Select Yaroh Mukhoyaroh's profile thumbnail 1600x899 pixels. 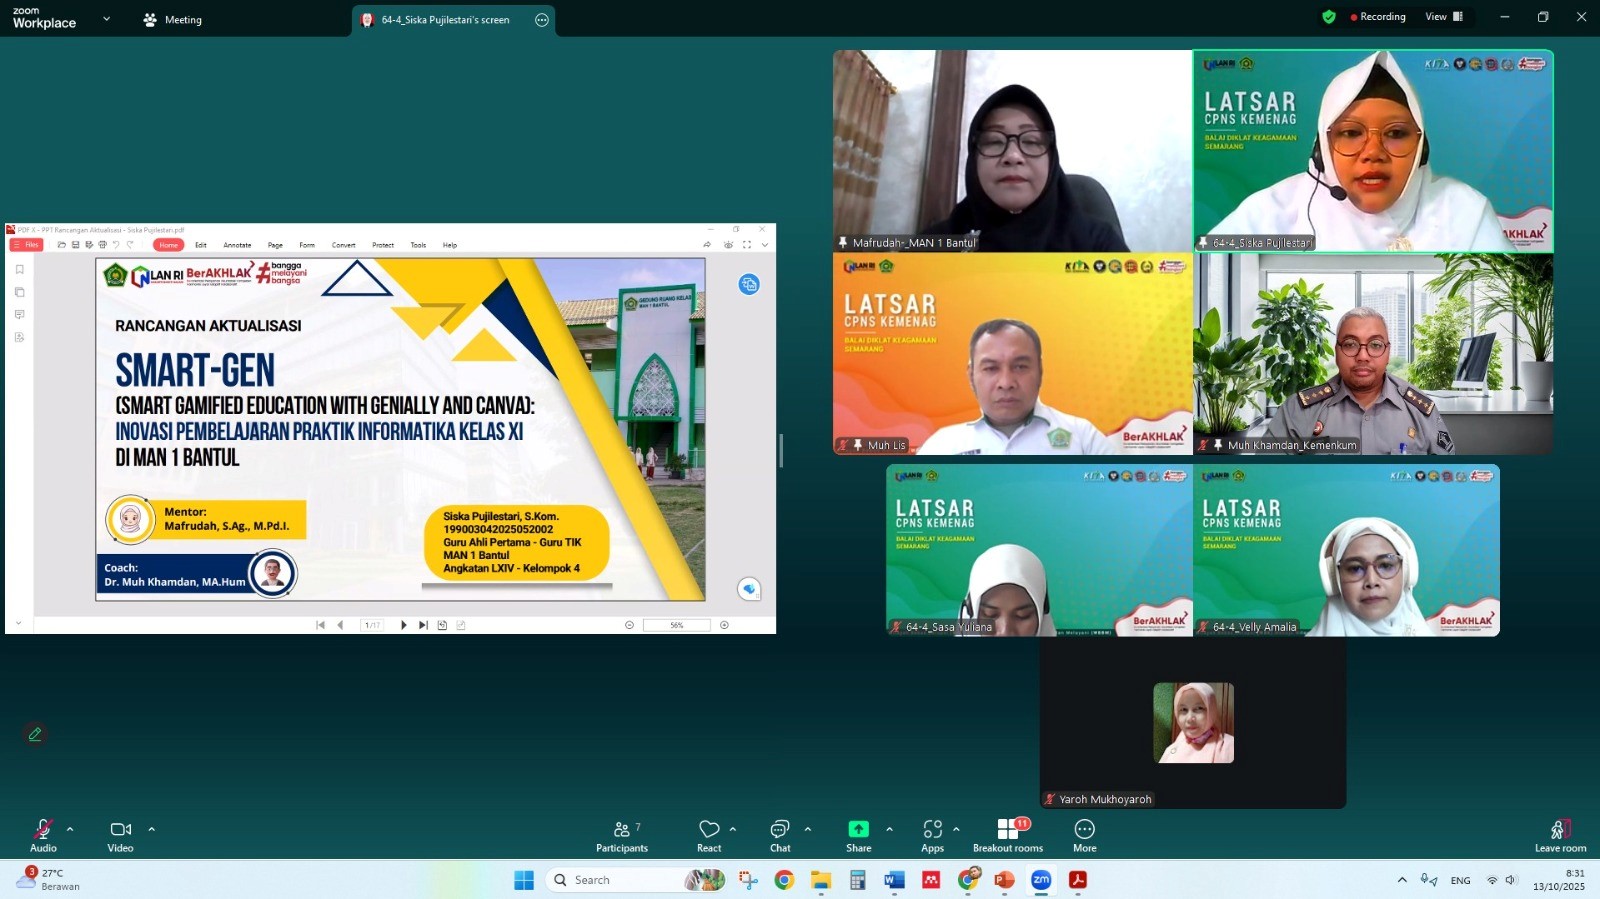click(1193, 723)
